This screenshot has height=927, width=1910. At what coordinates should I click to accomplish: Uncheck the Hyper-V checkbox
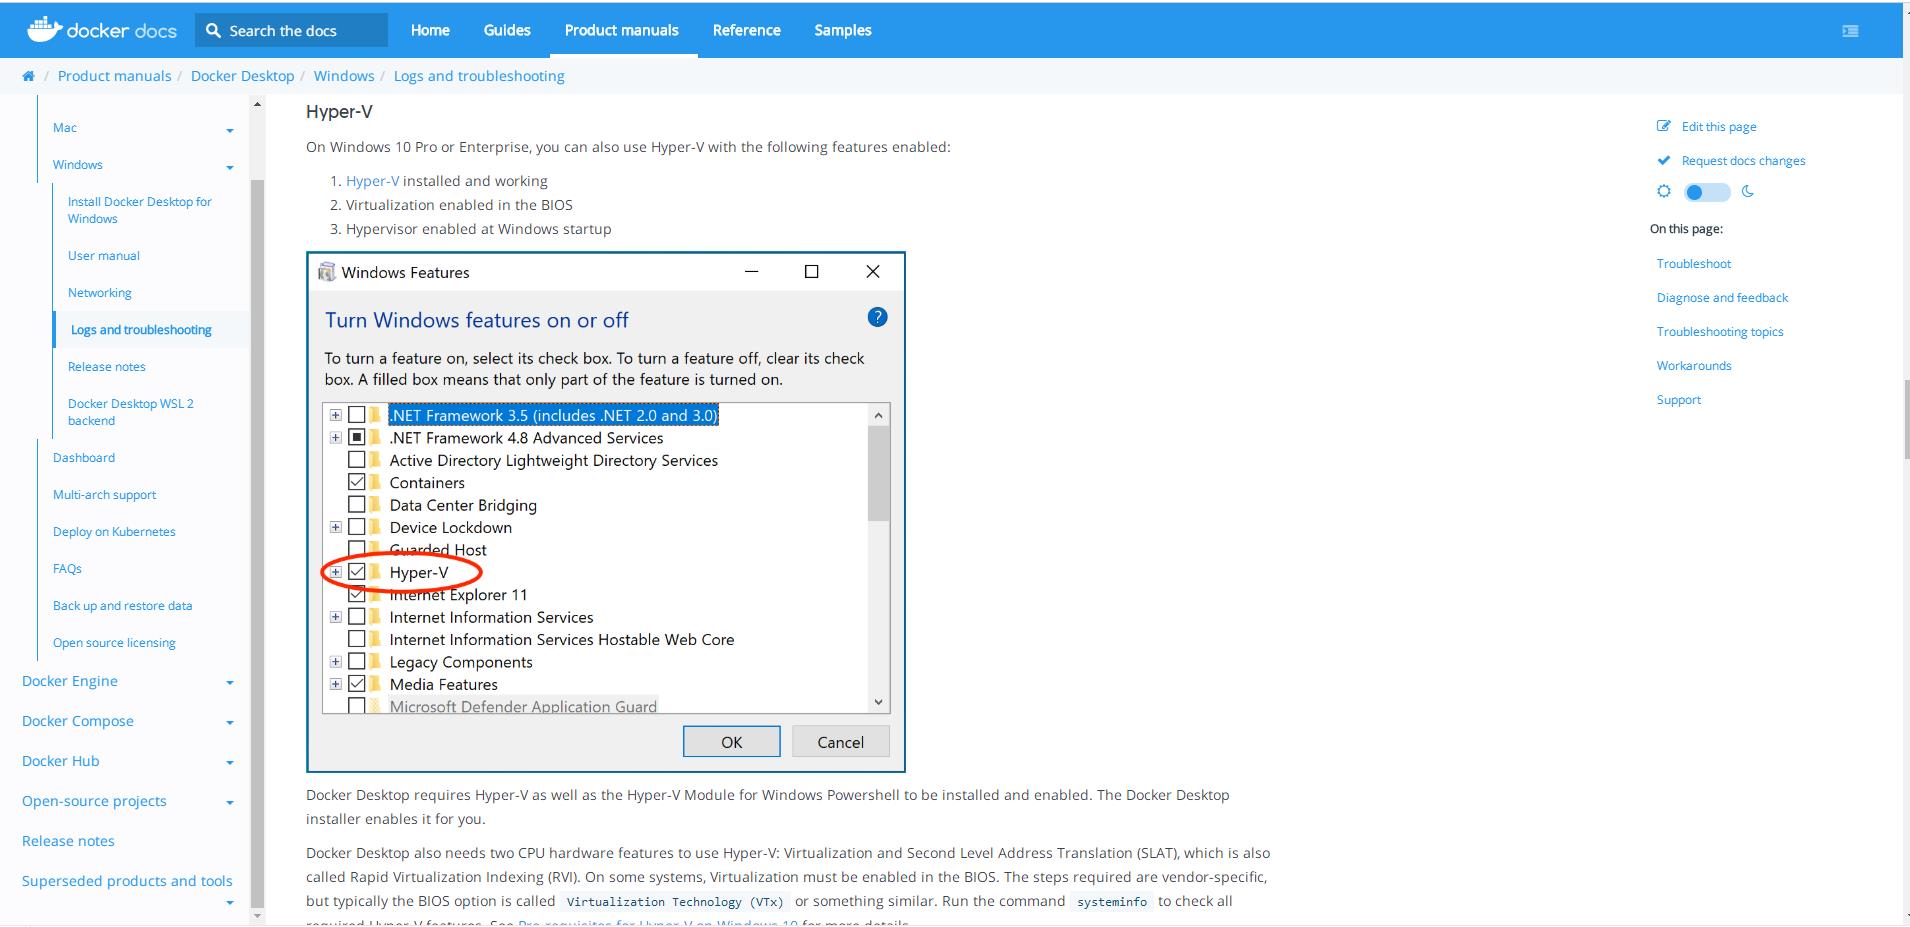(356, 572)
